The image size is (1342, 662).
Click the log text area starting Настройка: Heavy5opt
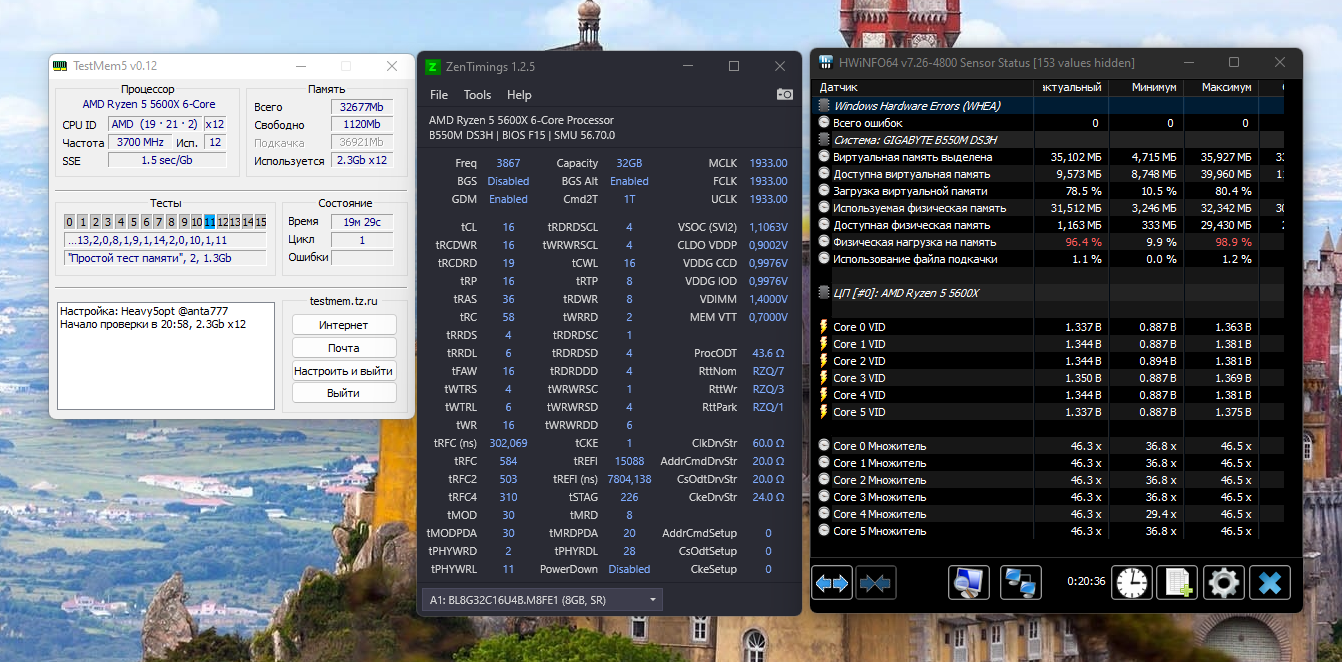(165, 356)
